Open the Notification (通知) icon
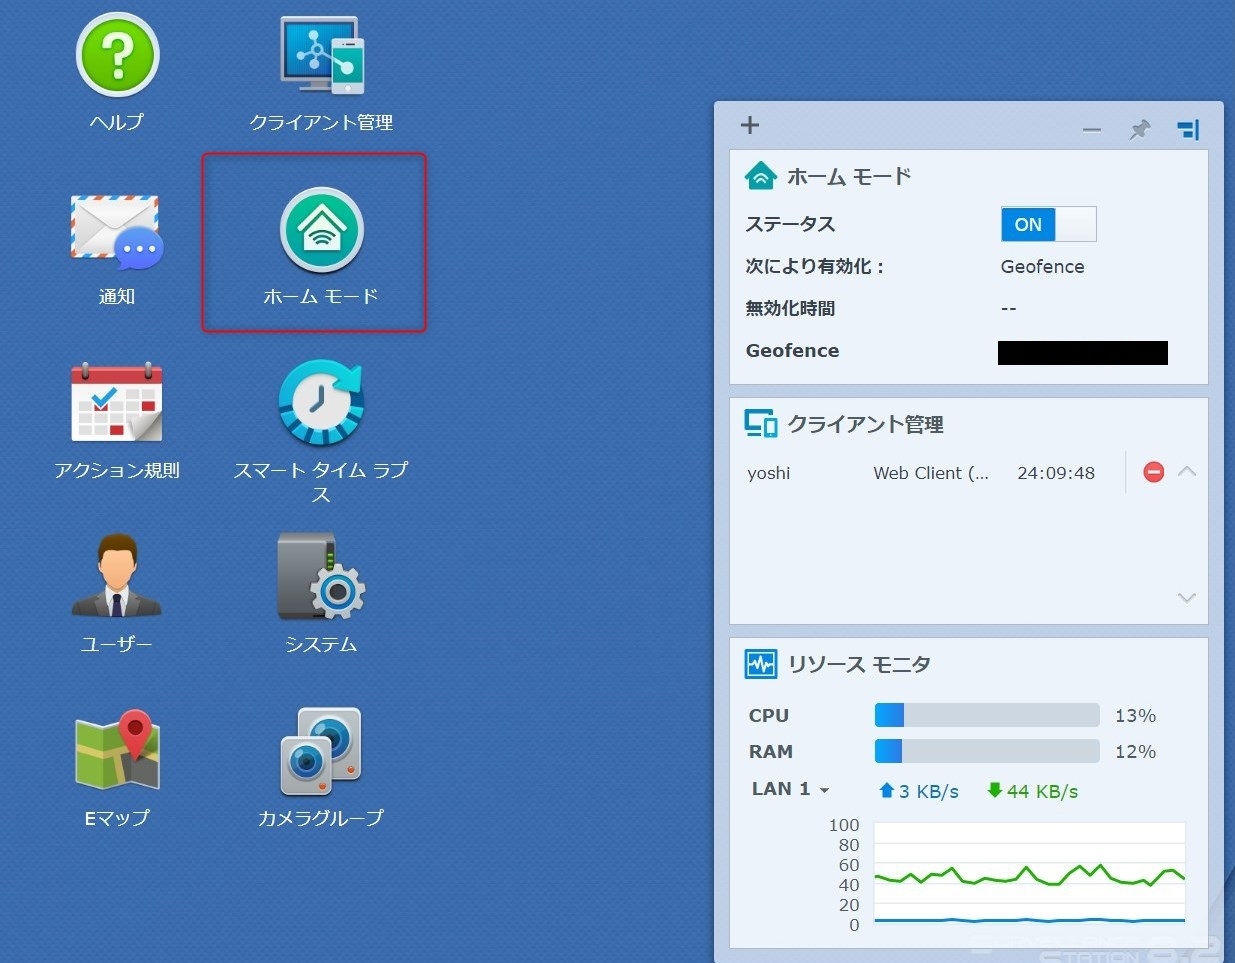Screen dimensions: 1235x963 click(x=117, y=233)
